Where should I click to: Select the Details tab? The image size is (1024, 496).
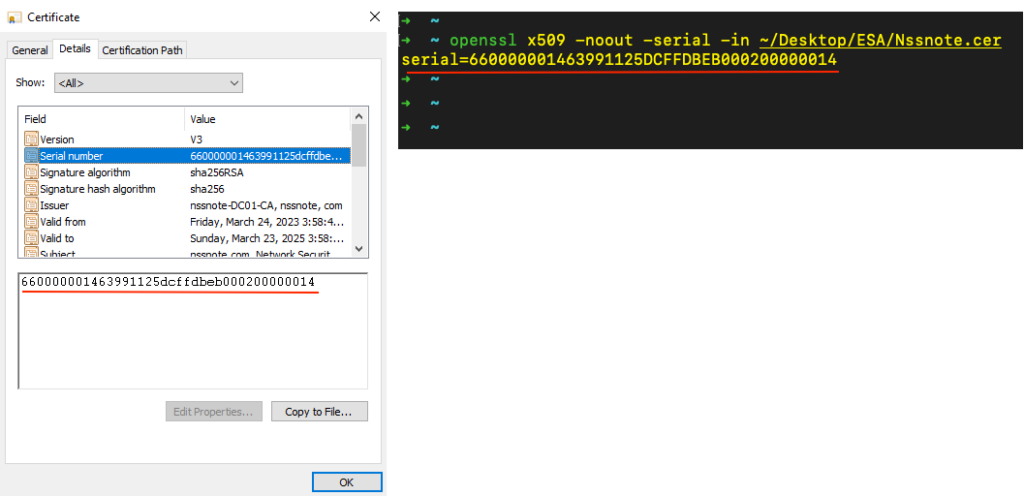click(x=75, y=49)
